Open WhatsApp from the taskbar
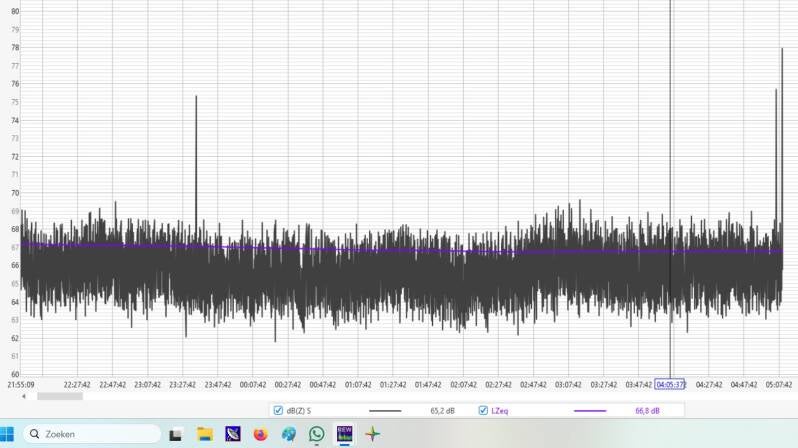Image resolution: width=798 pixels, height=448 pixels. [x=317, y=434]
